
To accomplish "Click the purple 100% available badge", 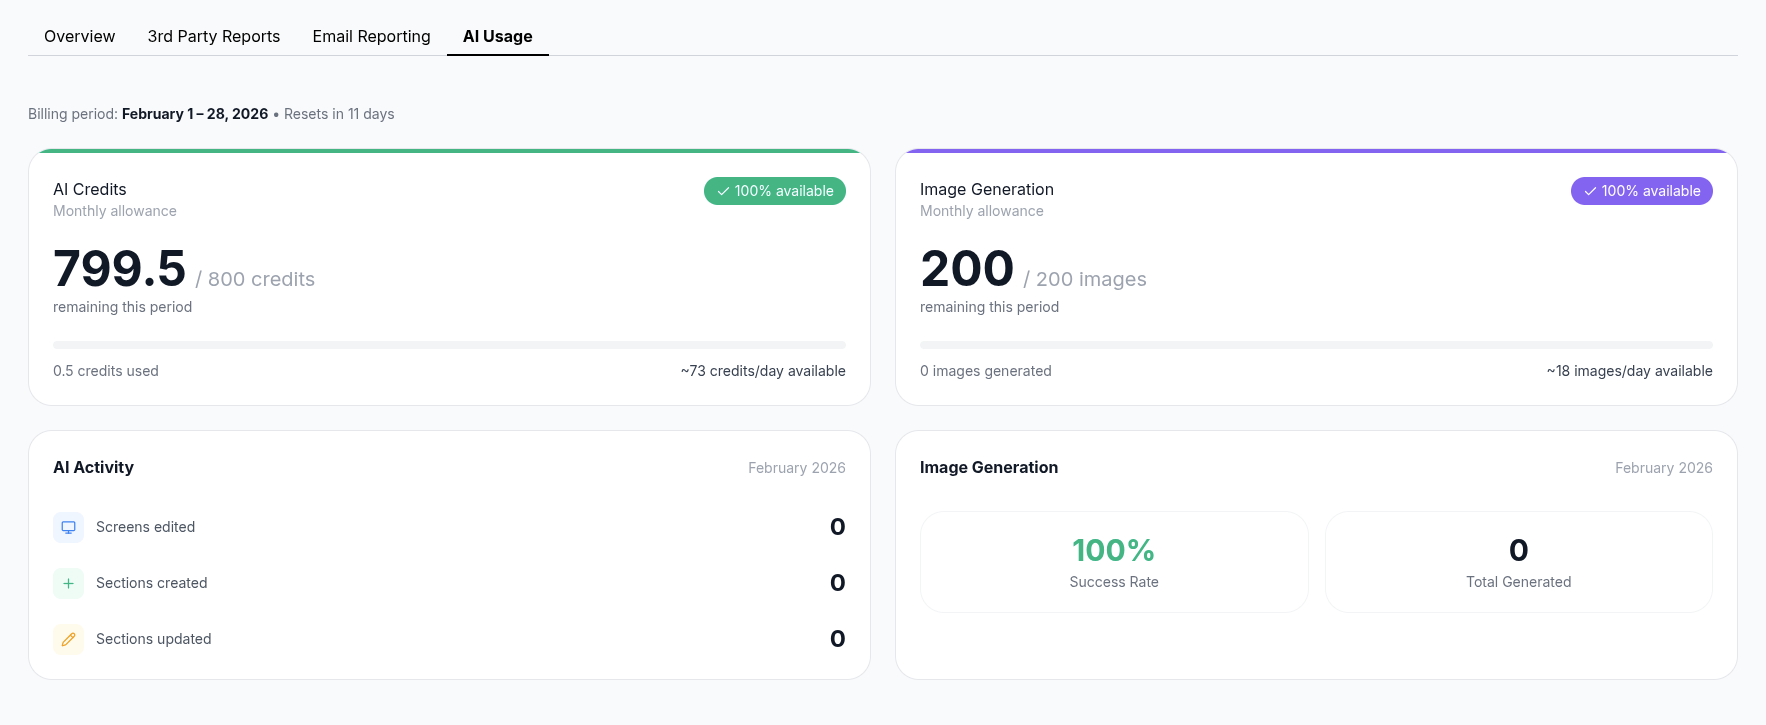I will pos(1641,191).
